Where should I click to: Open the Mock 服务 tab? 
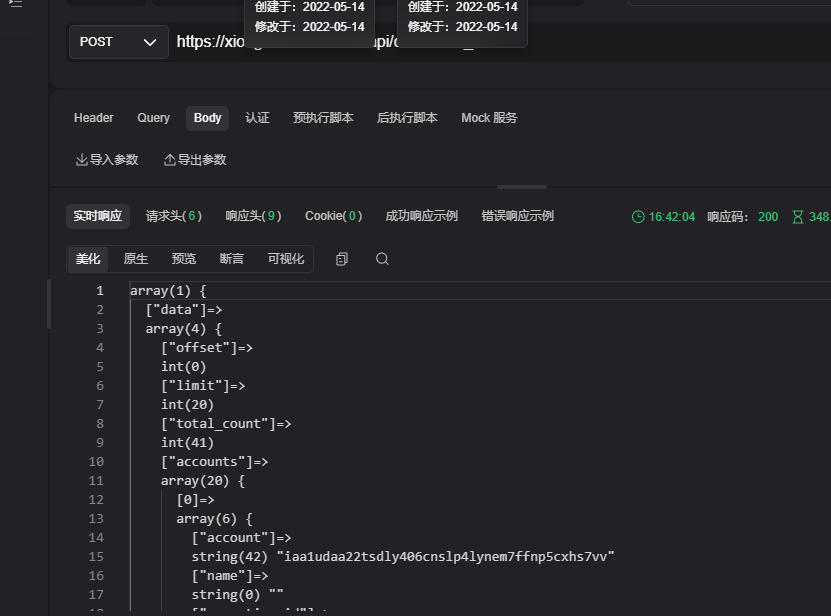point(488,117)
